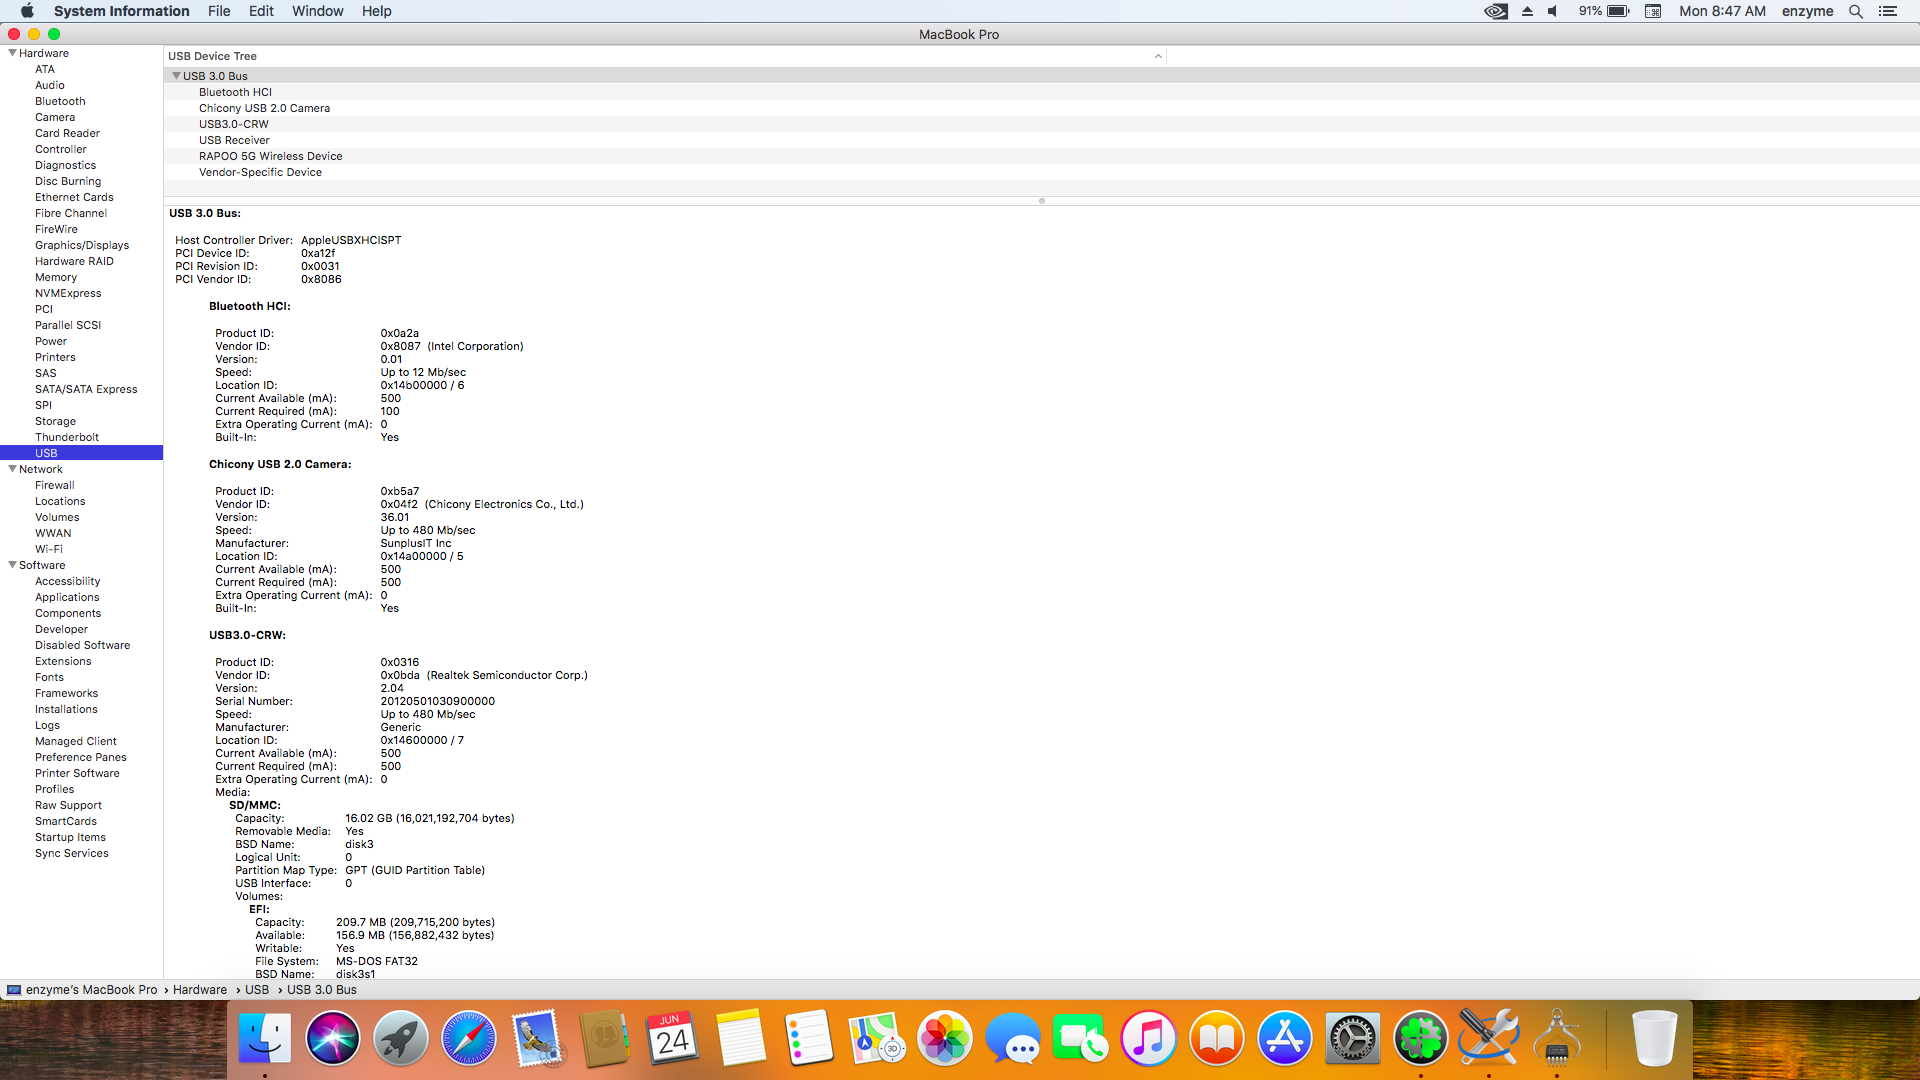Viewport: 1920px width, 1080px height.
Task: Click Hardware in the bottom path bar
Action: 200,990
